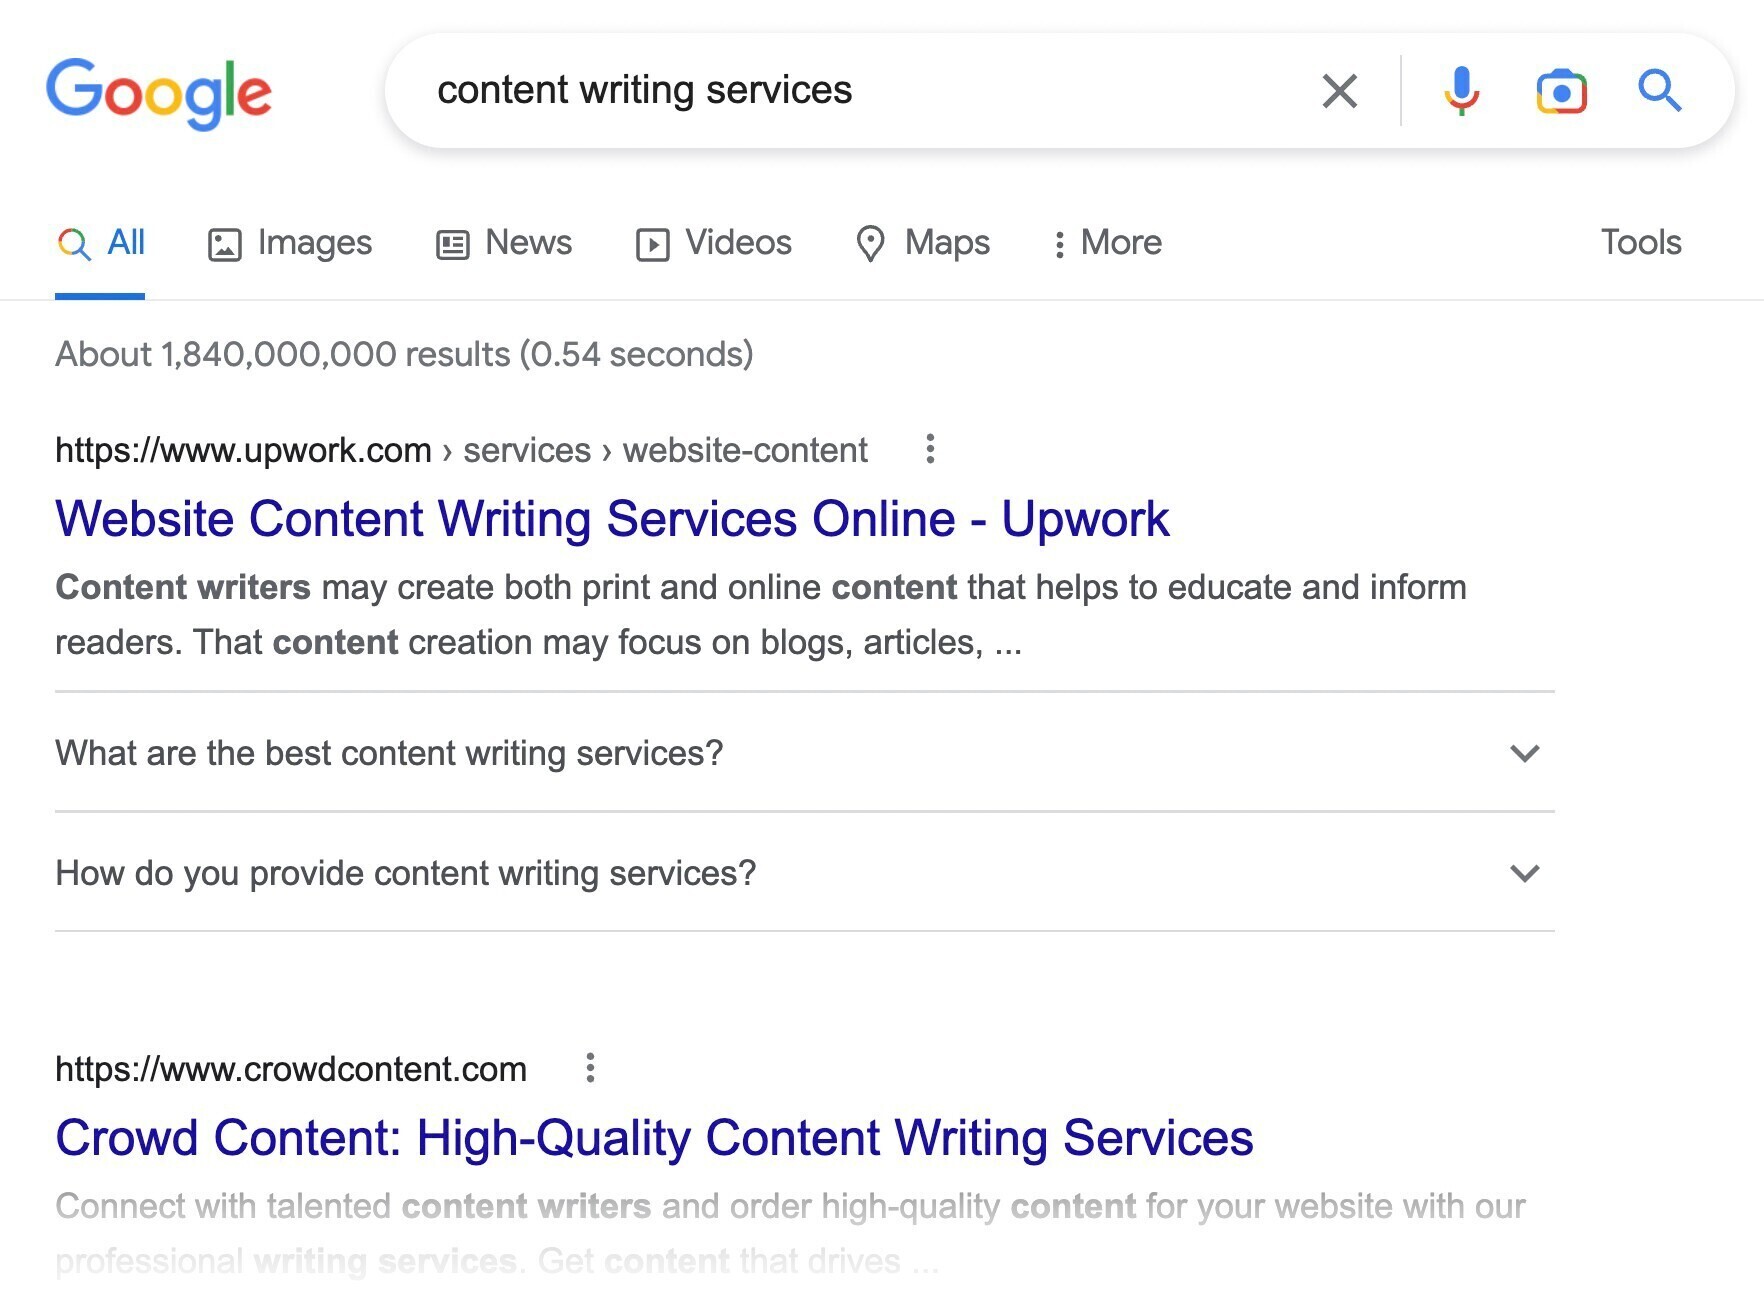Open three-dot menu for Upwork result
The image size is (1764, 1314).
click(x=930, y=449)
